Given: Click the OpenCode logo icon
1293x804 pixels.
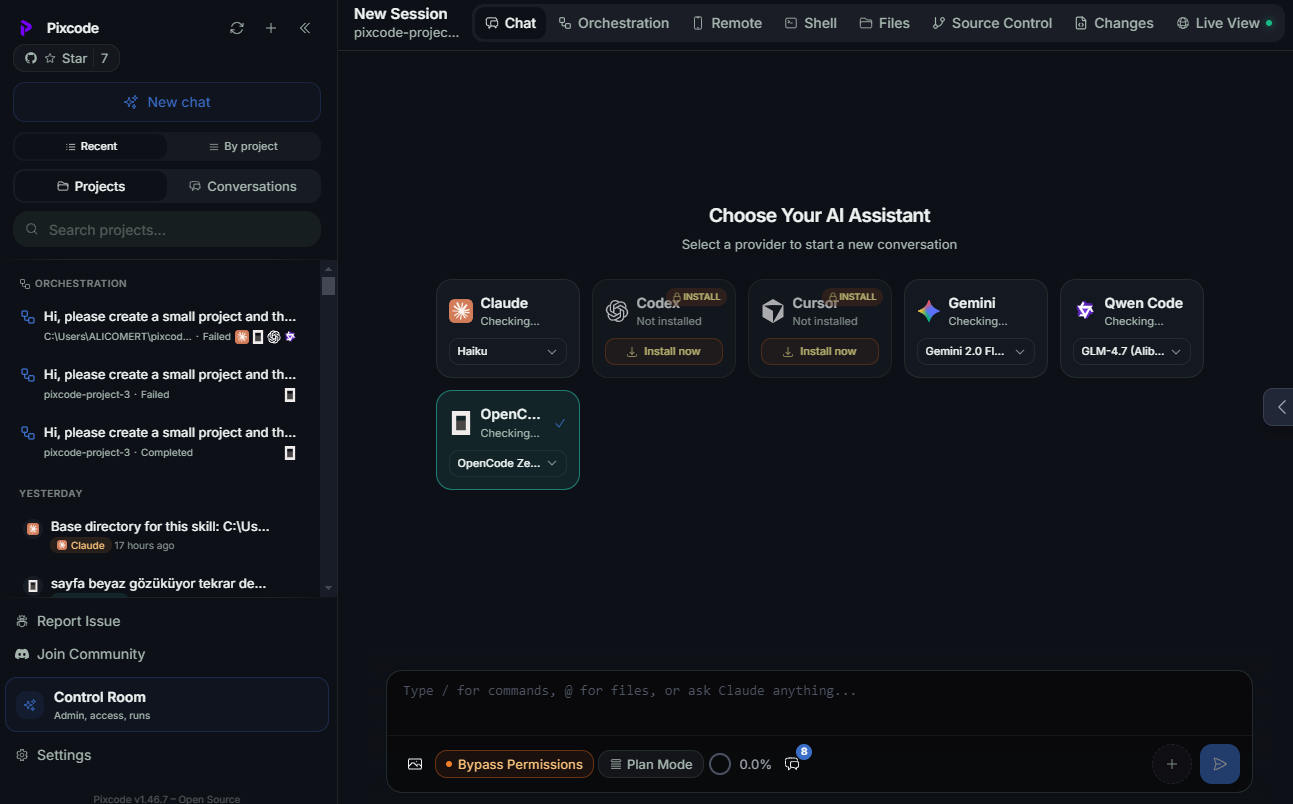Looking at the screenshot, I should tap(461, 423).
